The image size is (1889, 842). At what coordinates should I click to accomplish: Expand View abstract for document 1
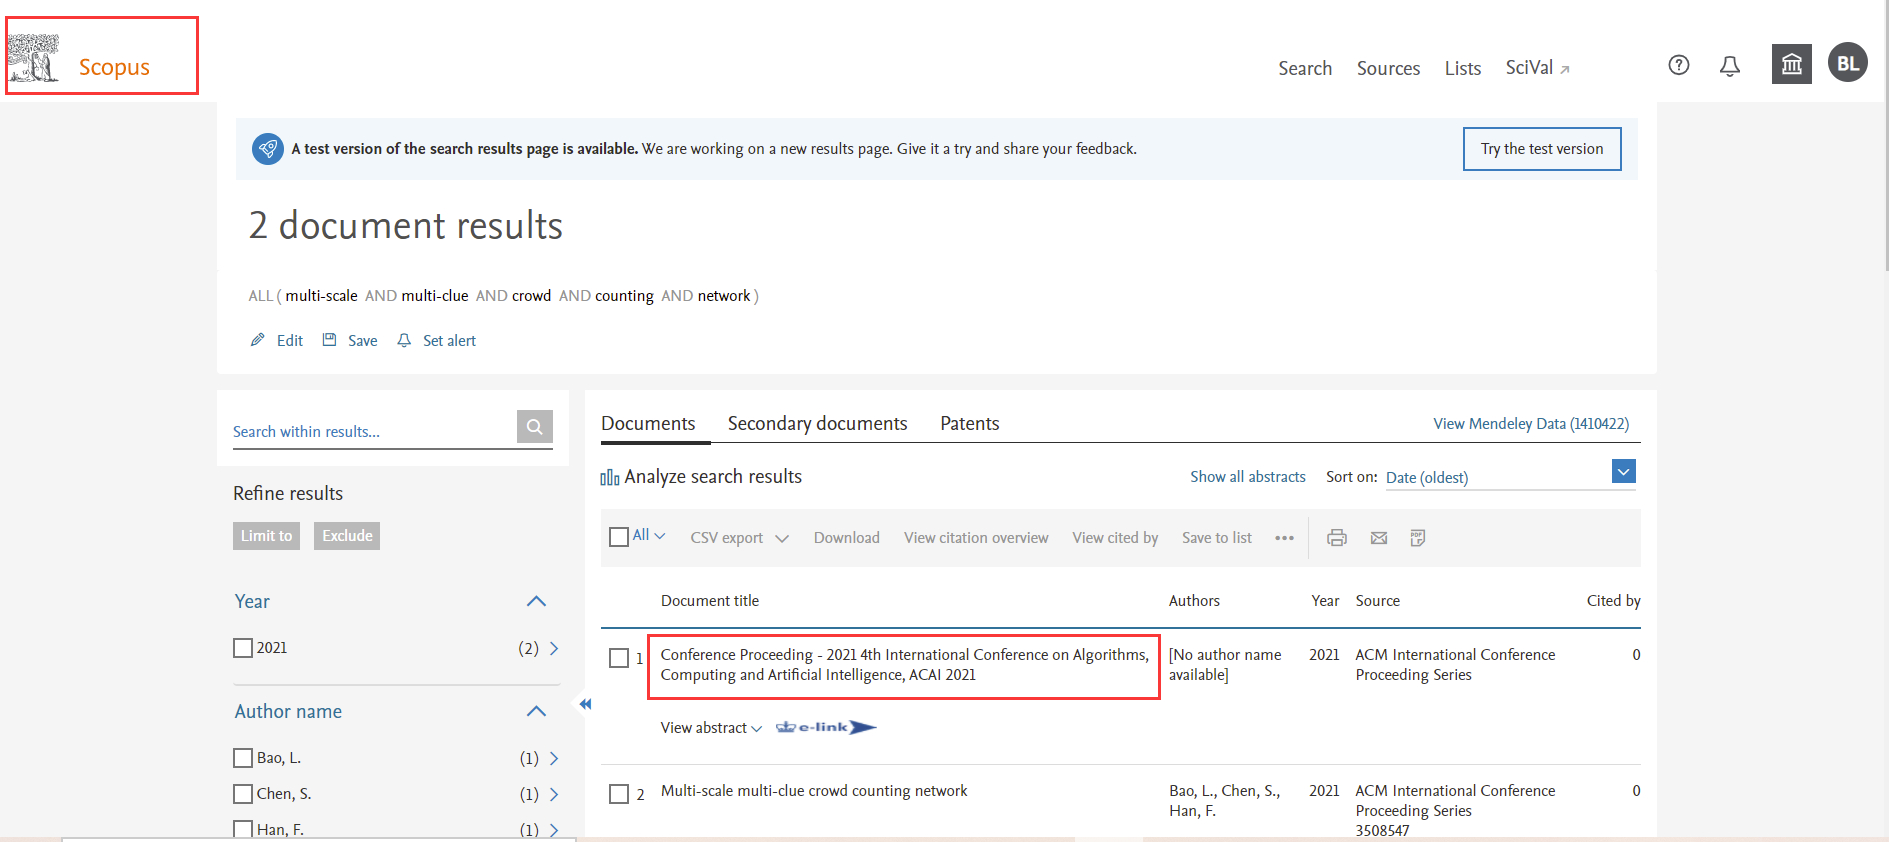pos(711,728)
